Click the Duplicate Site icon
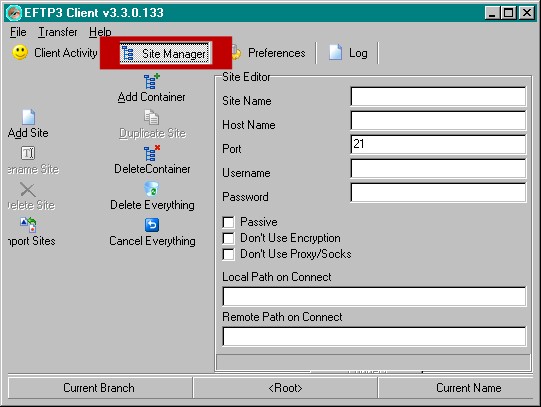Image resolution: width=541 pixels, height=407 pixels. tap(151, 117)
